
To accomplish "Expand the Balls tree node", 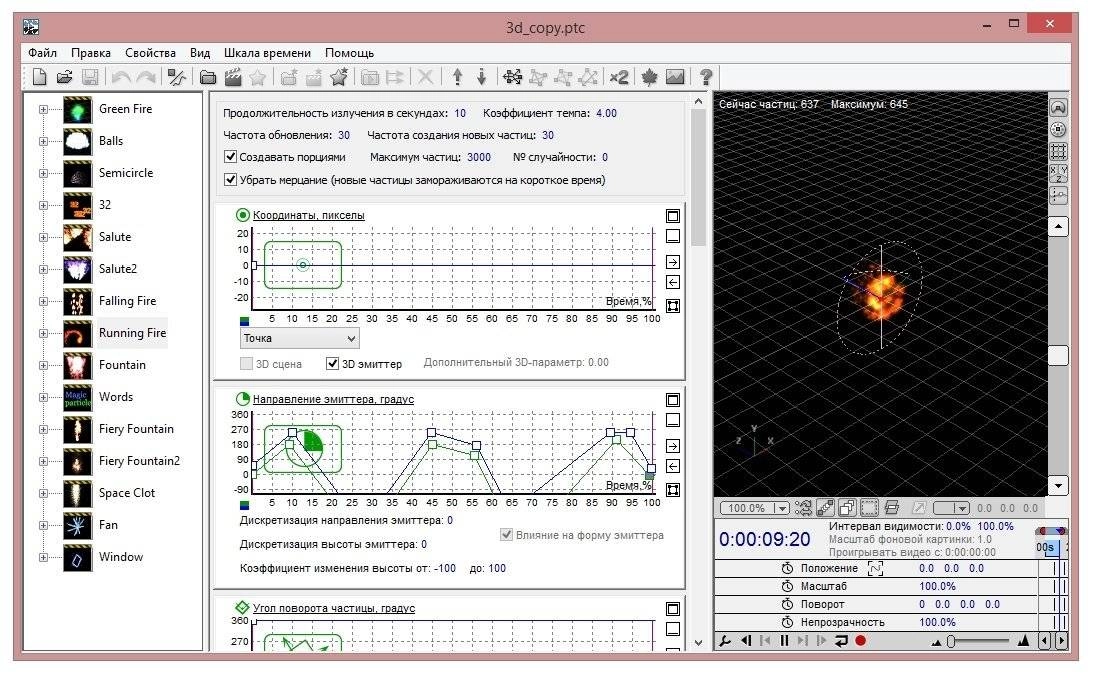I will (x=43, y=141).
